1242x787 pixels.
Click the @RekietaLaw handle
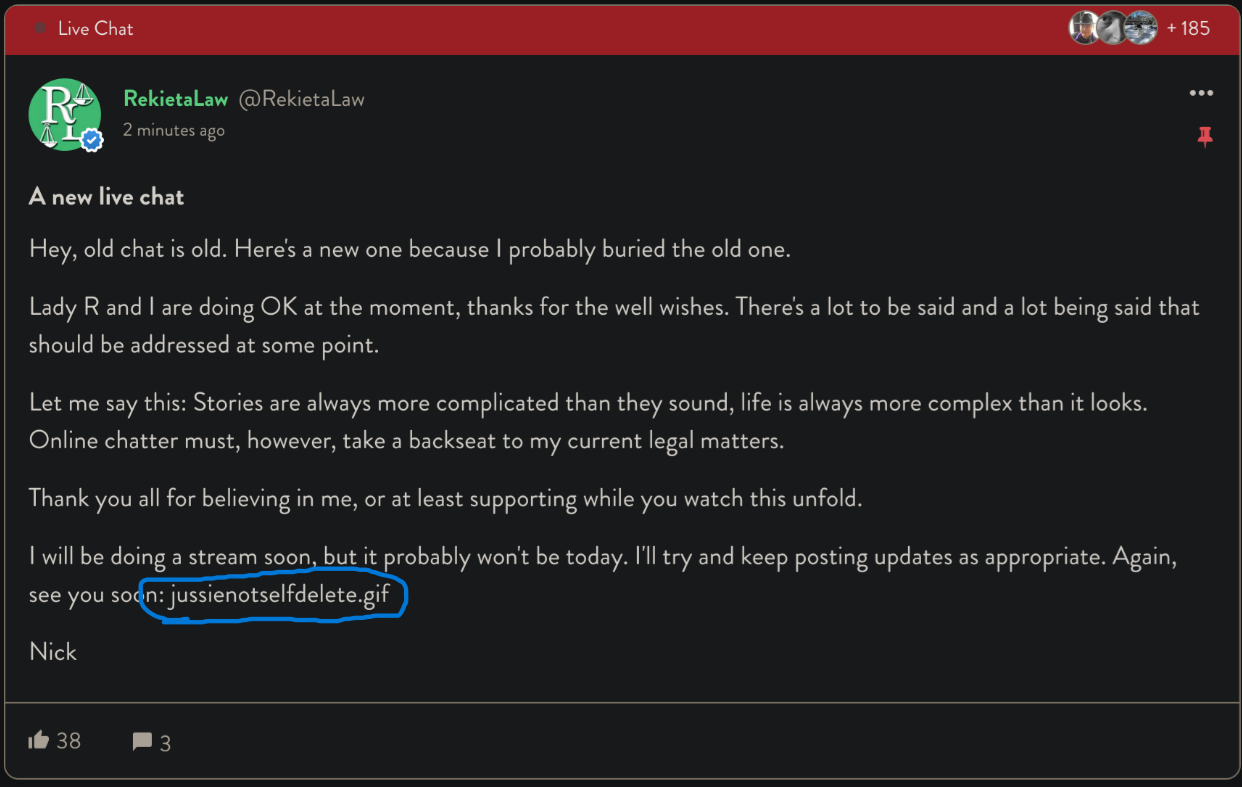click(301, 99)
